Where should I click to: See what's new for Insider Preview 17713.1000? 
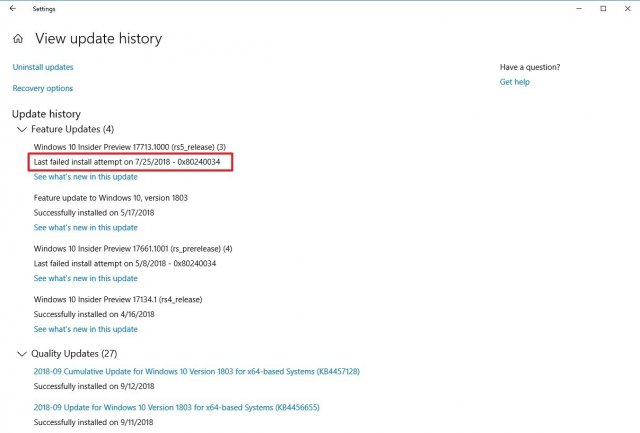85,177
